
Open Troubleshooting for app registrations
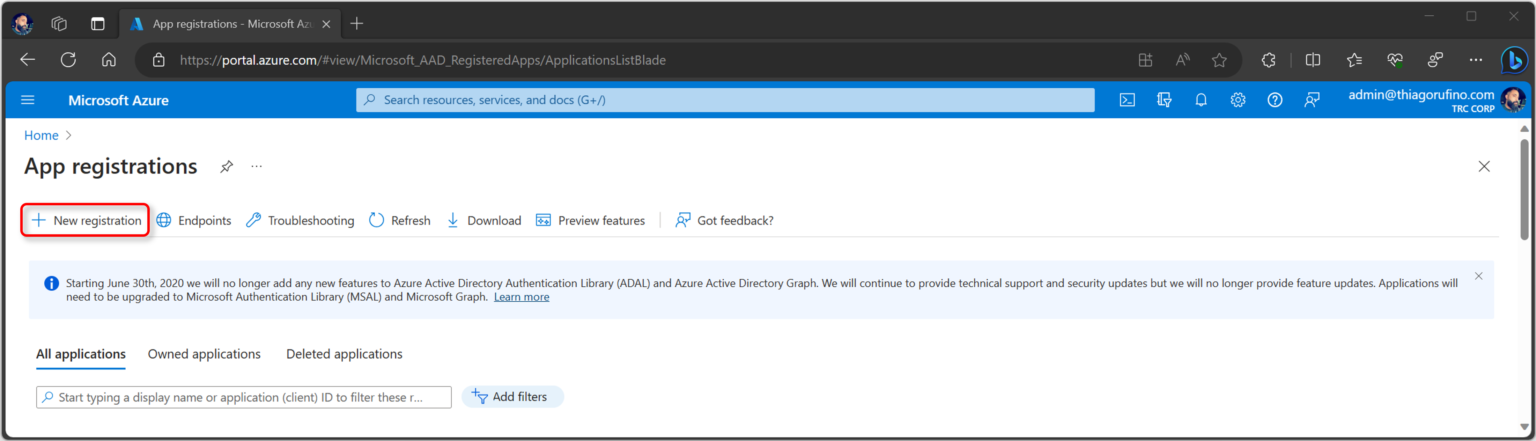300,220
